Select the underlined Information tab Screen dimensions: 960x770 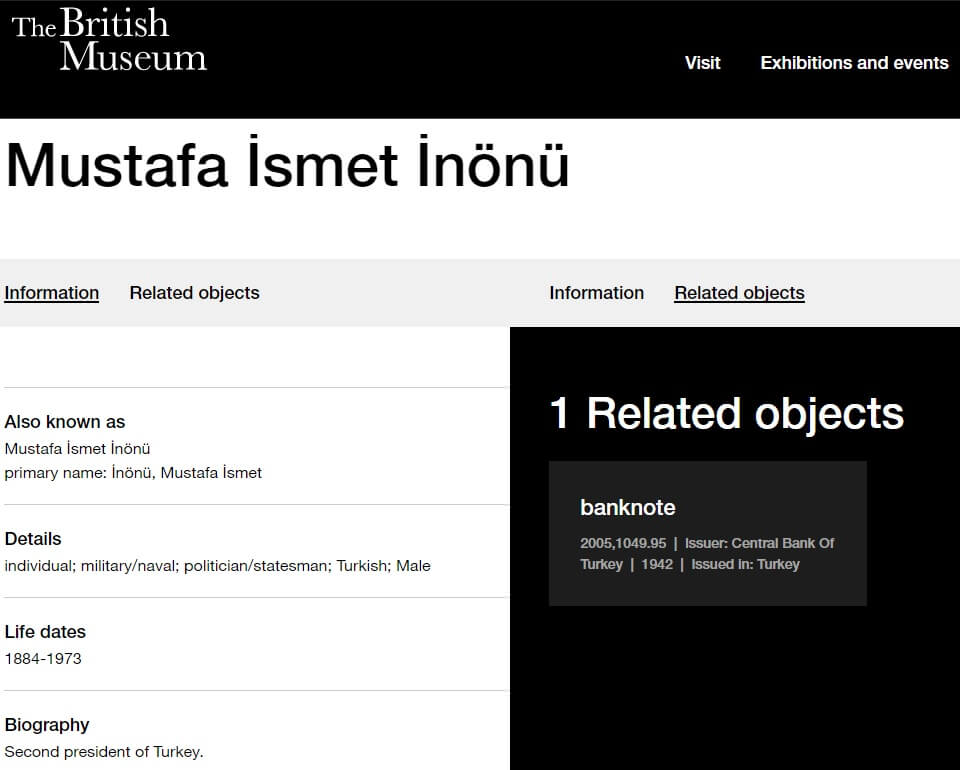tap(52, 293)
